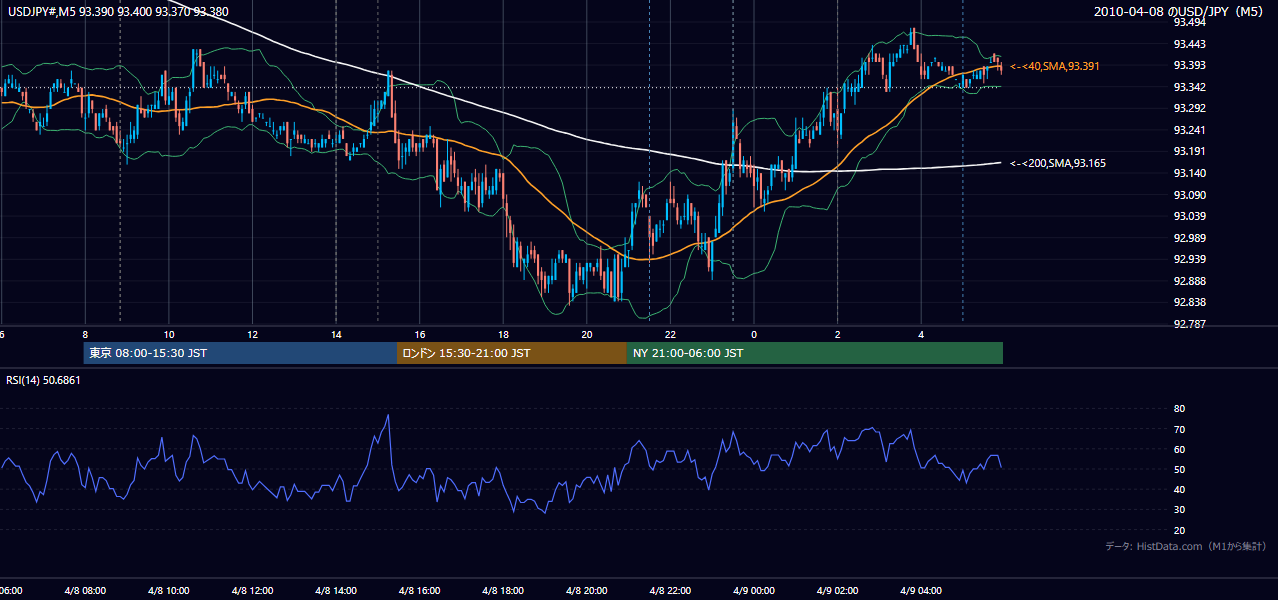Image resolution: width=1278 pixels, height=600 pixels.
Task: Click the USDJPY#,M5 header quote text
Action: 118,12
